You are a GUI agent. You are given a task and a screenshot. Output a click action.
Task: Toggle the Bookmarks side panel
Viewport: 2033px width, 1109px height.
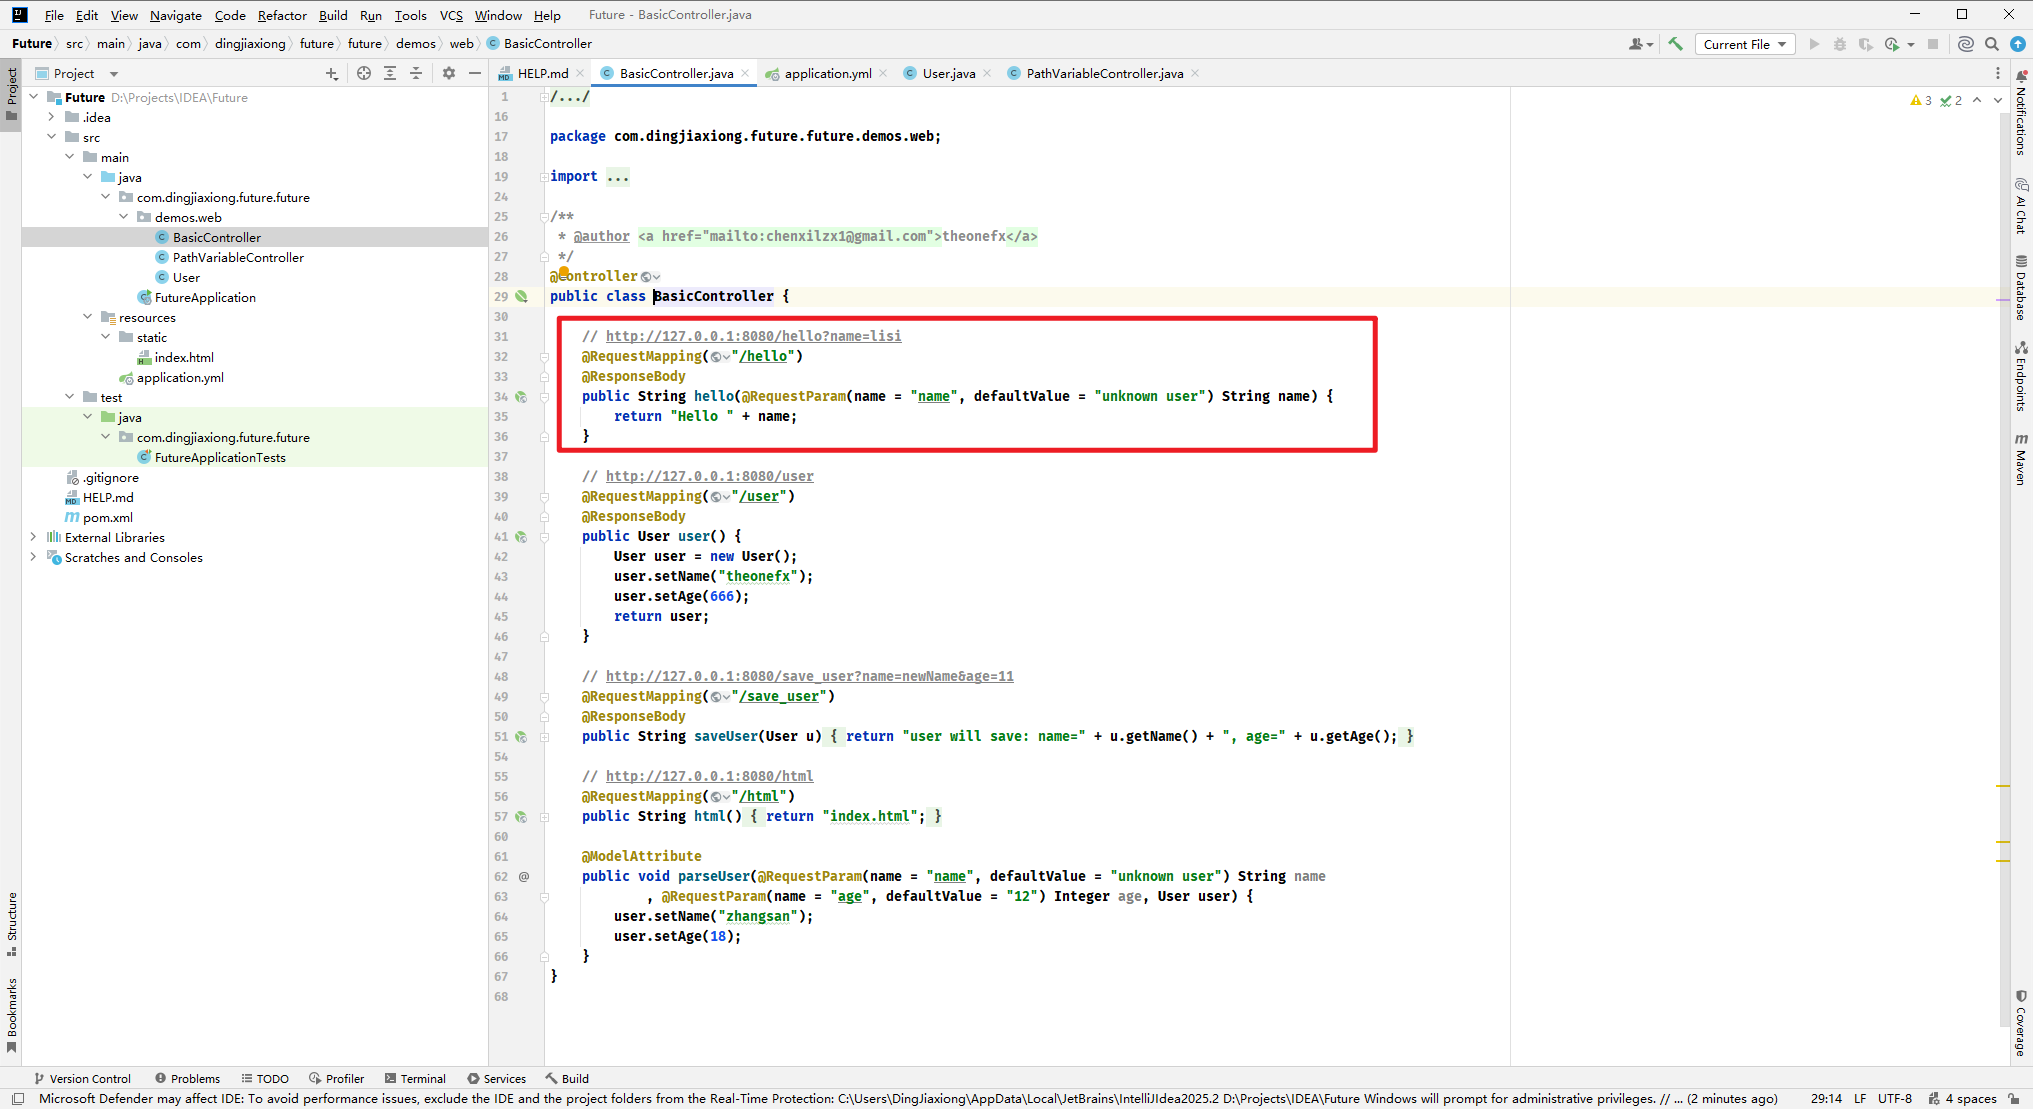12,1015
